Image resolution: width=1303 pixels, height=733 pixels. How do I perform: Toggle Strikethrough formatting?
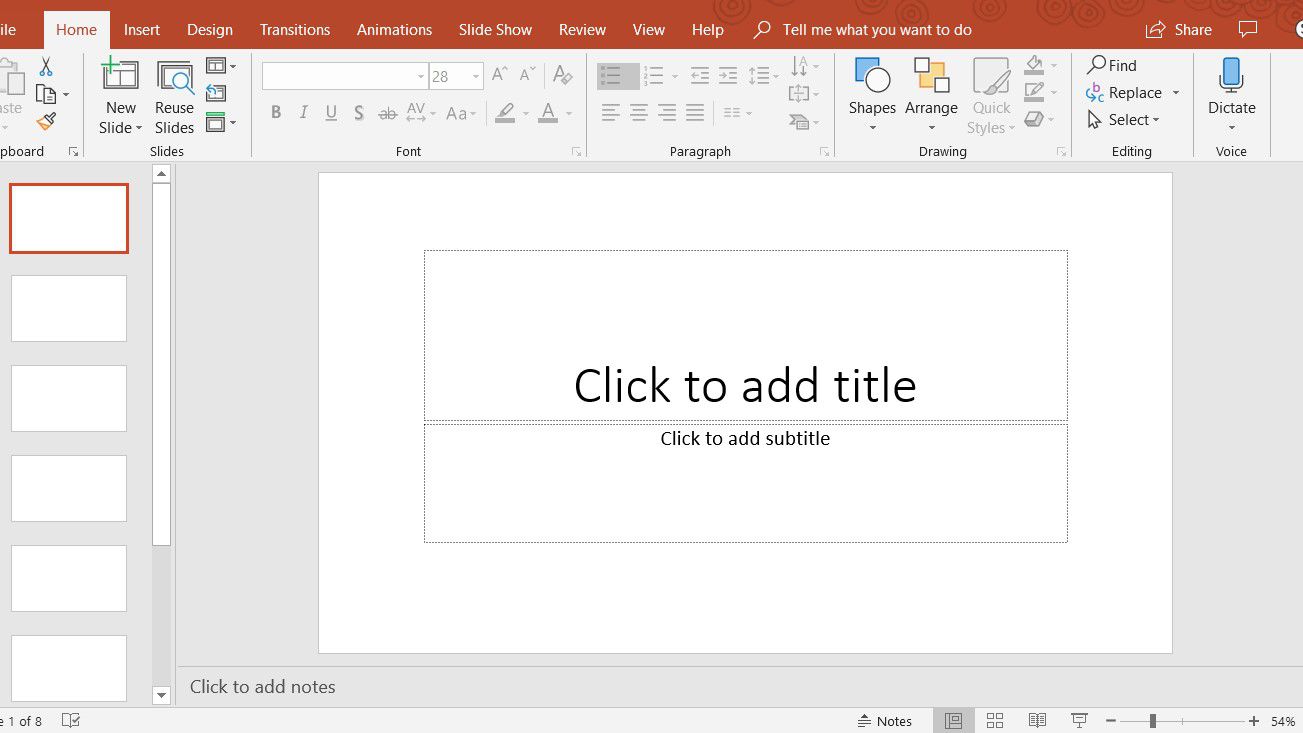click(387, 113)
